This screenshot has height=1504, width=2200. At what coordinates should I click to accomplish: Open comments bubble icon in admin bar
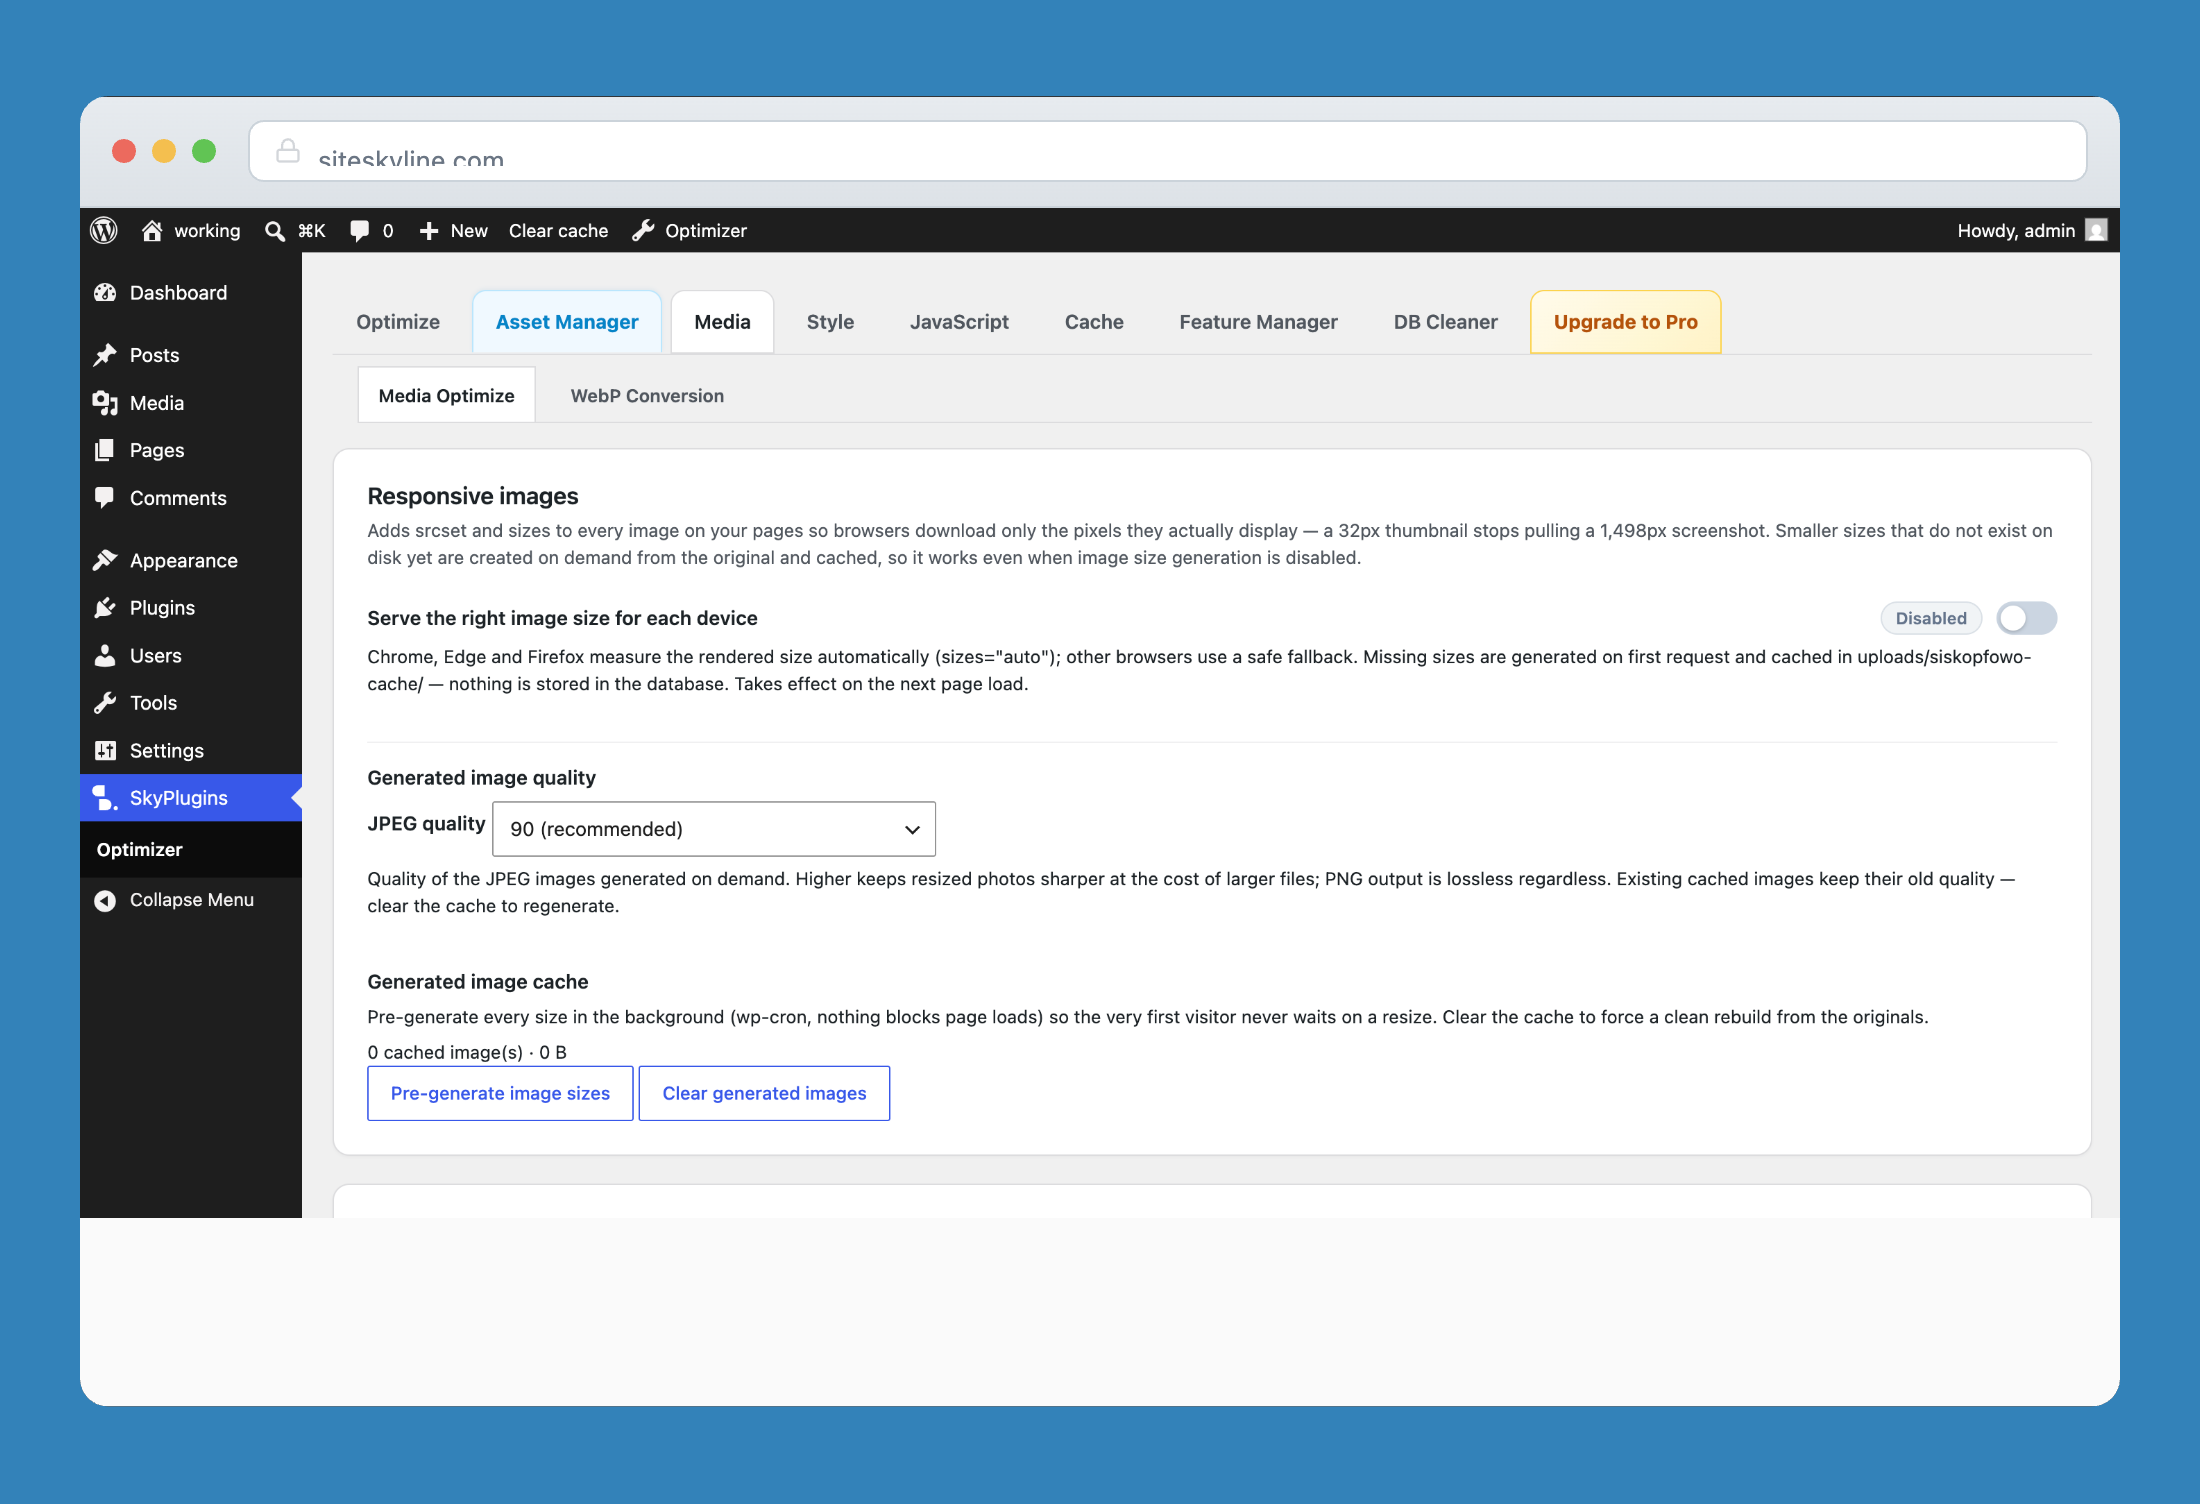tap(360, 231)
